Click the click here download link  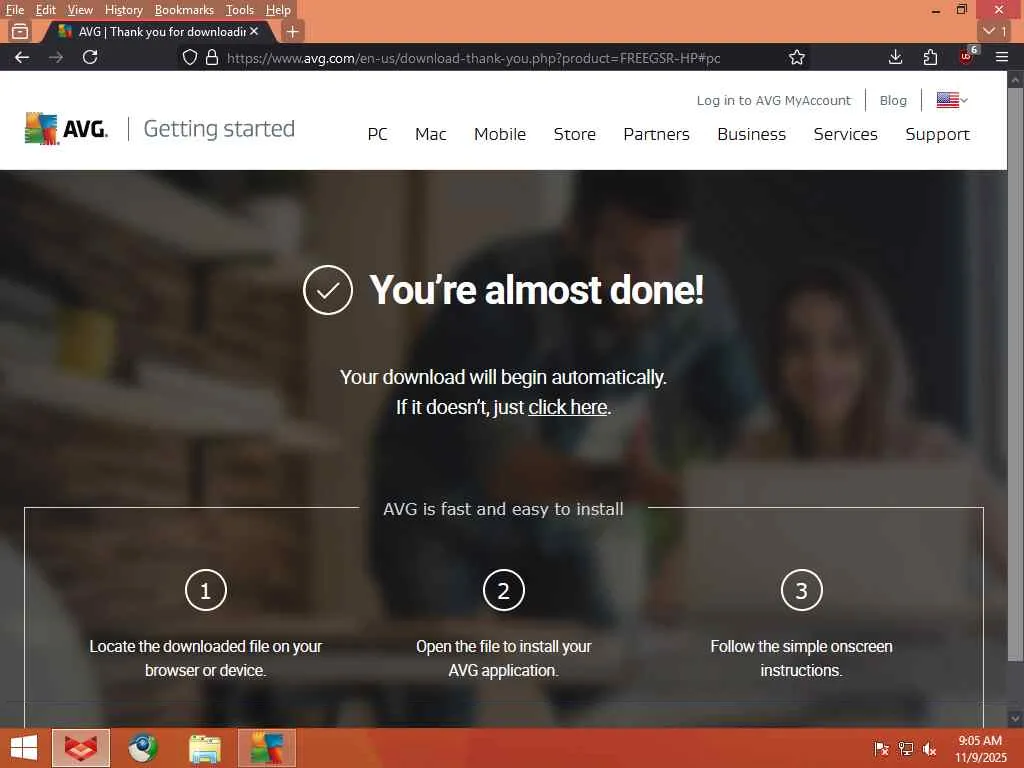[568, 407]
